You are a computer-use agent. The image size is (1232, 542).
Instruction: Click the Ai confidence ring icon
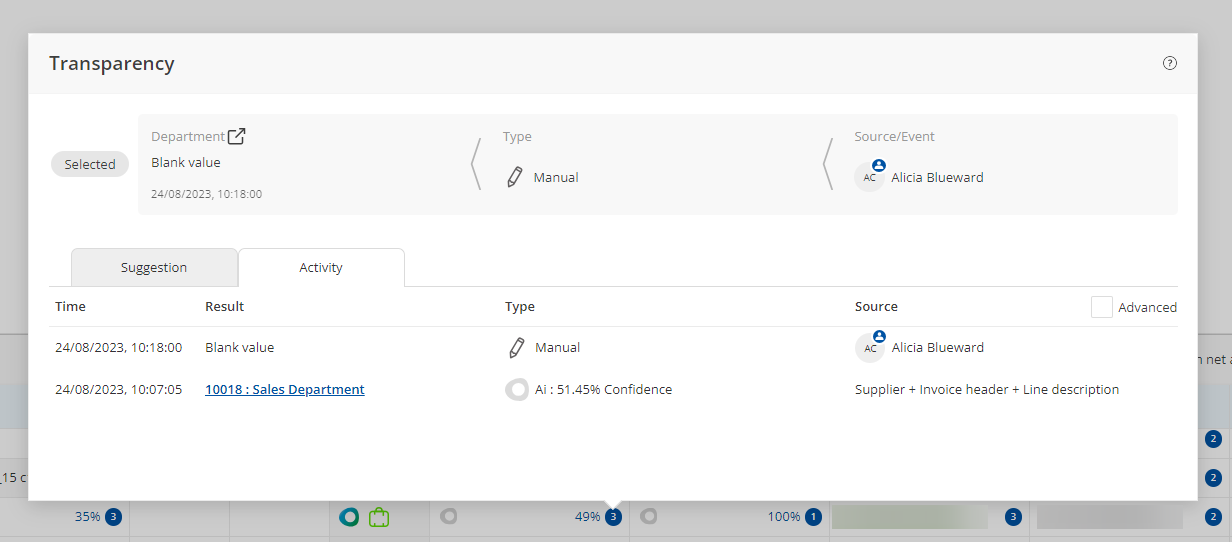point(517,390)
